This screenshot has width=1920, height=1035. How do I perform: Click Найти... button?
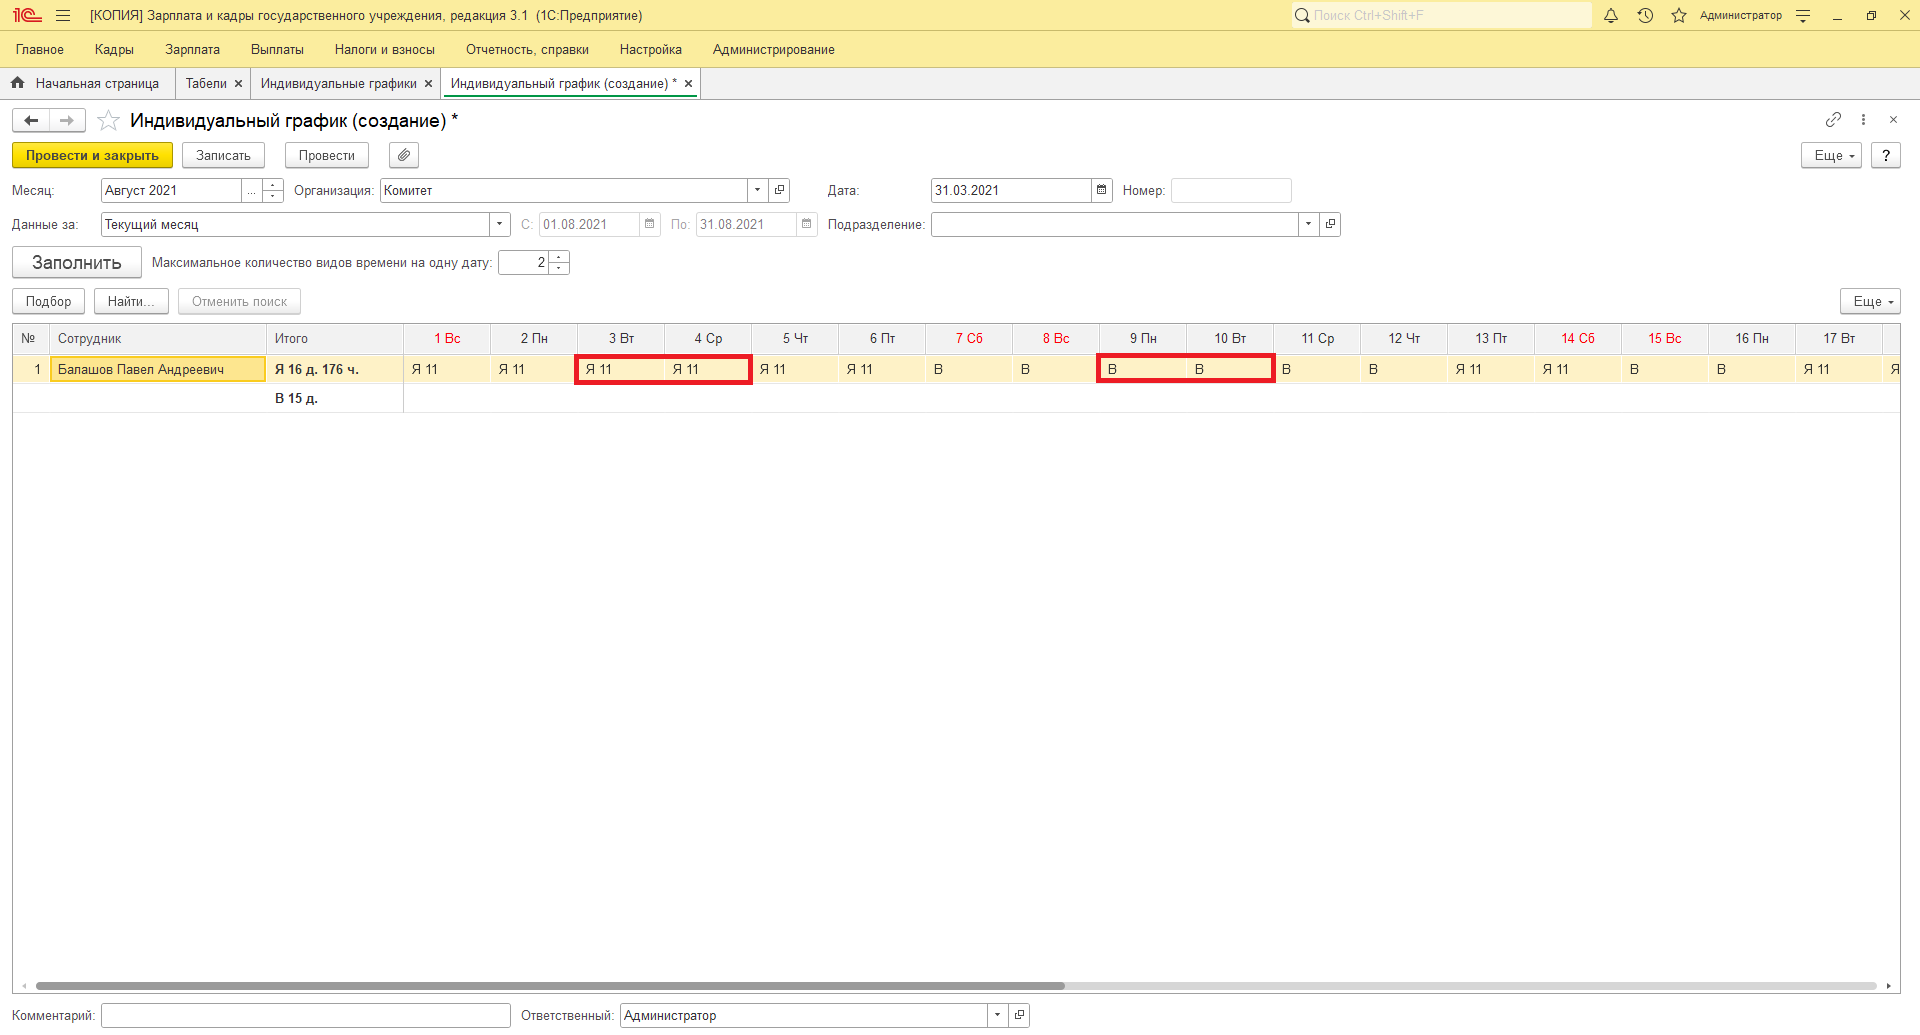tap(131, 301)
